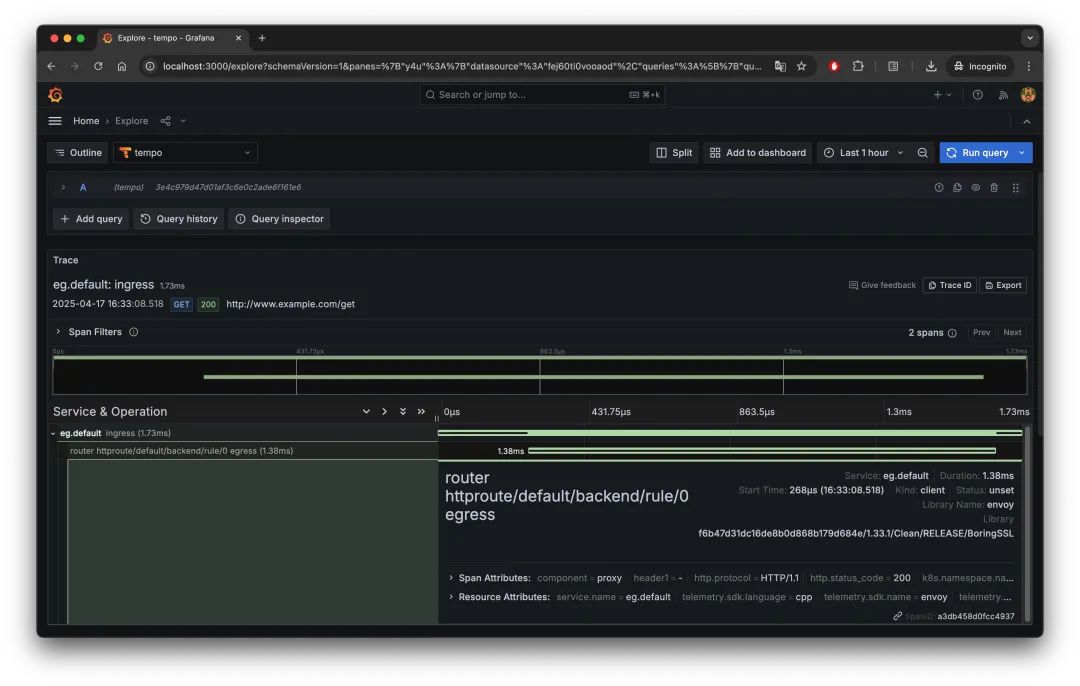Open the Last 1 hour time picker

coord(864,153)
